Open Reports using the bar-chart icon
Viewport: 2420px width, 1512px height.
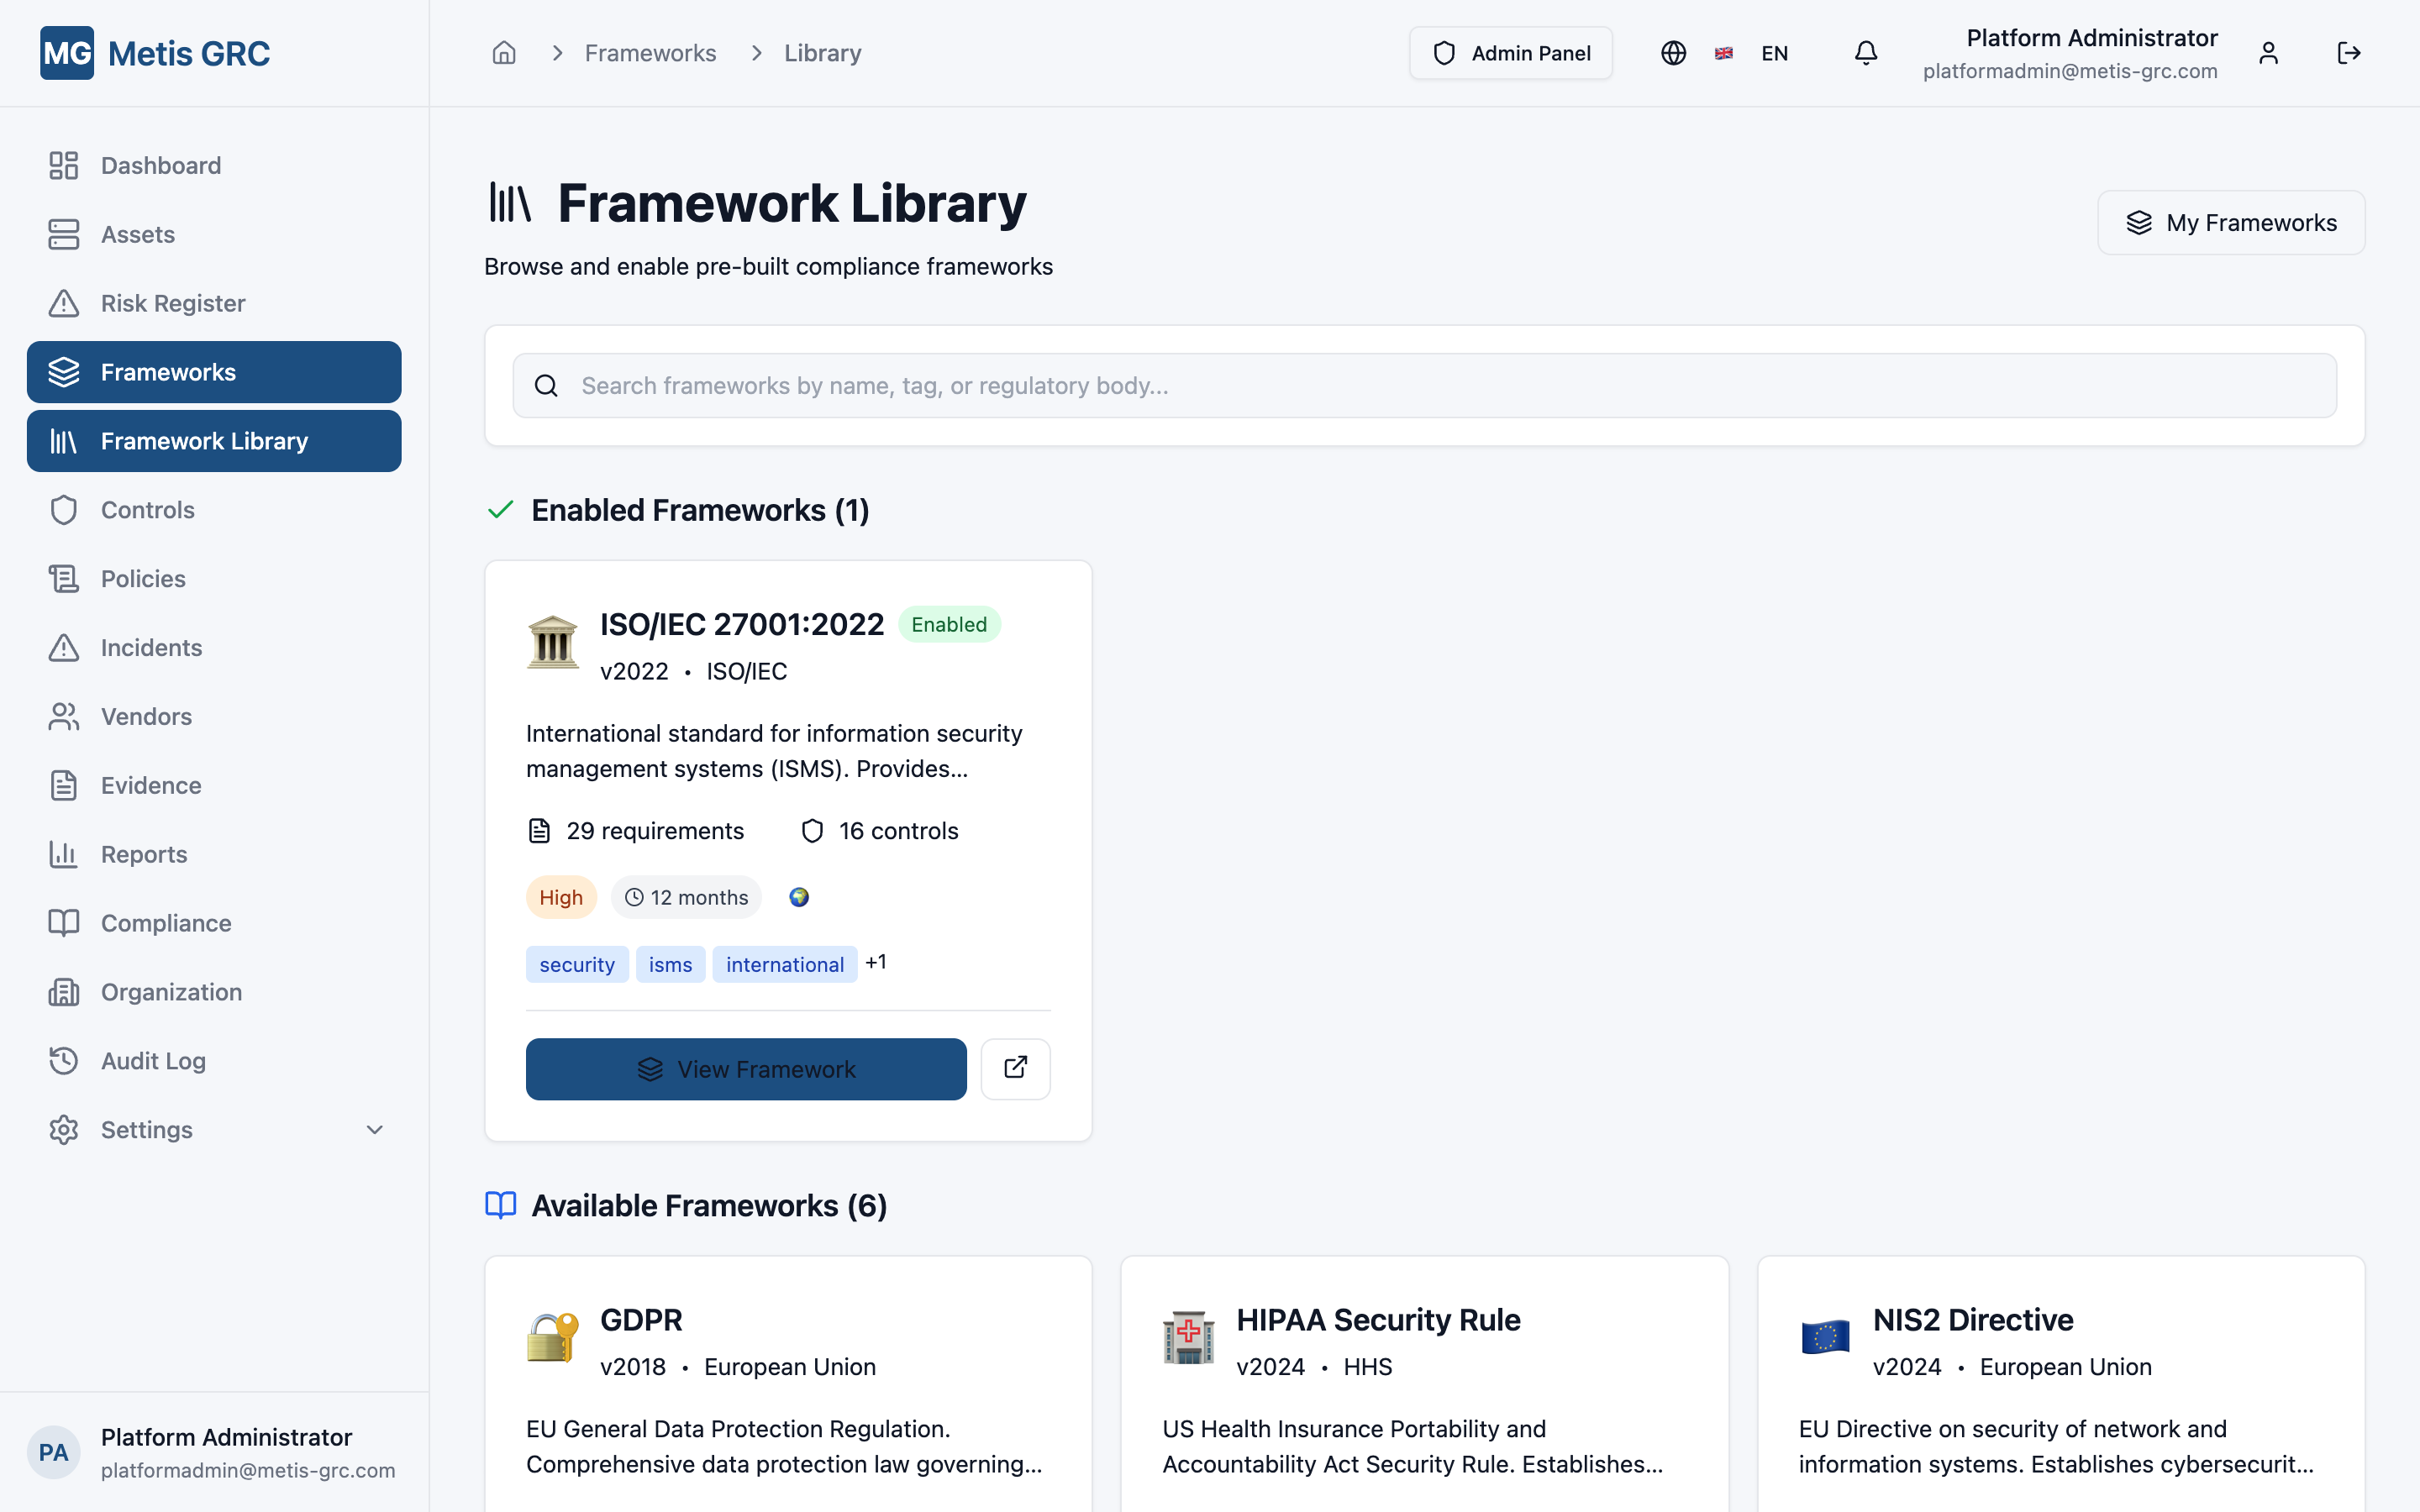point(63,853)
